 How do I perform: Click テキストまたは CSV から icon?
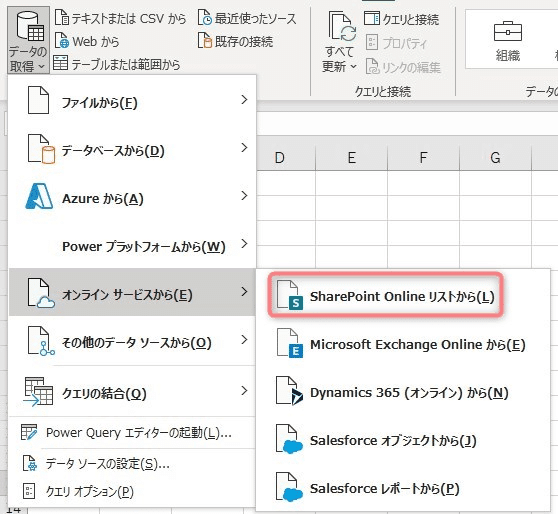(62, 18)
